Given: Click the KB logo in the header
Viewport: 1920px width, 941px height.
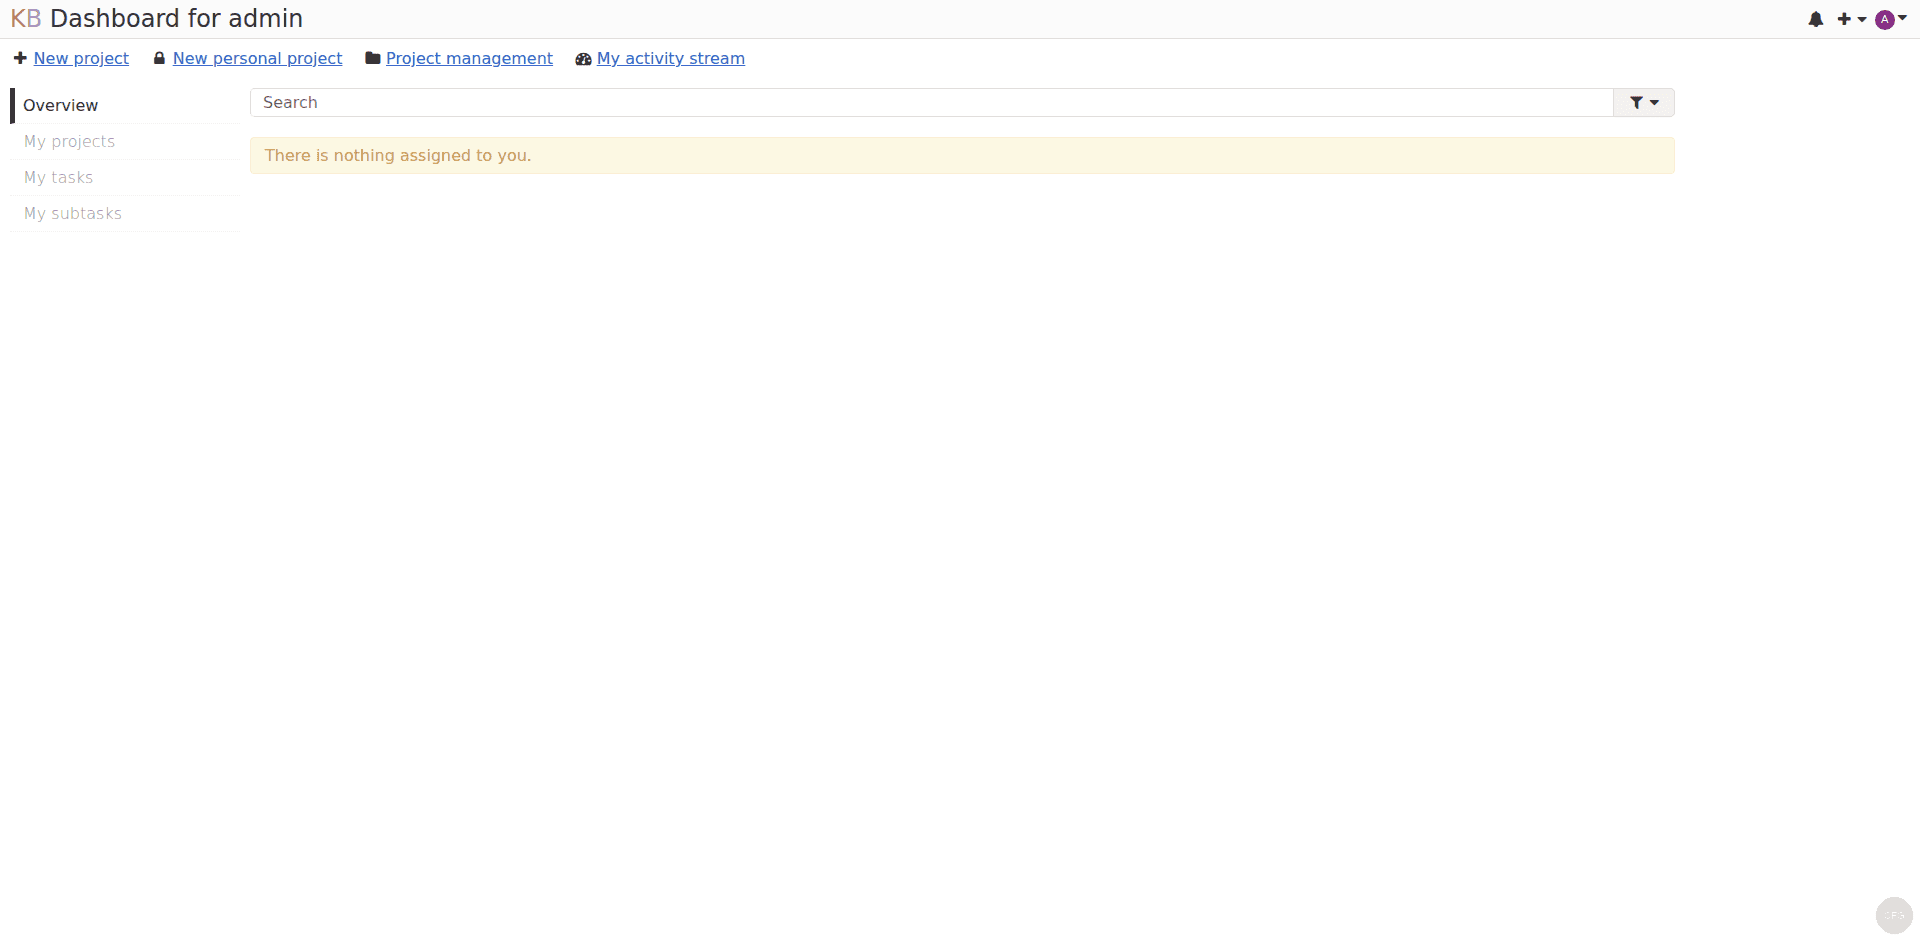Looking at the screenshot, I should [25, 19].
